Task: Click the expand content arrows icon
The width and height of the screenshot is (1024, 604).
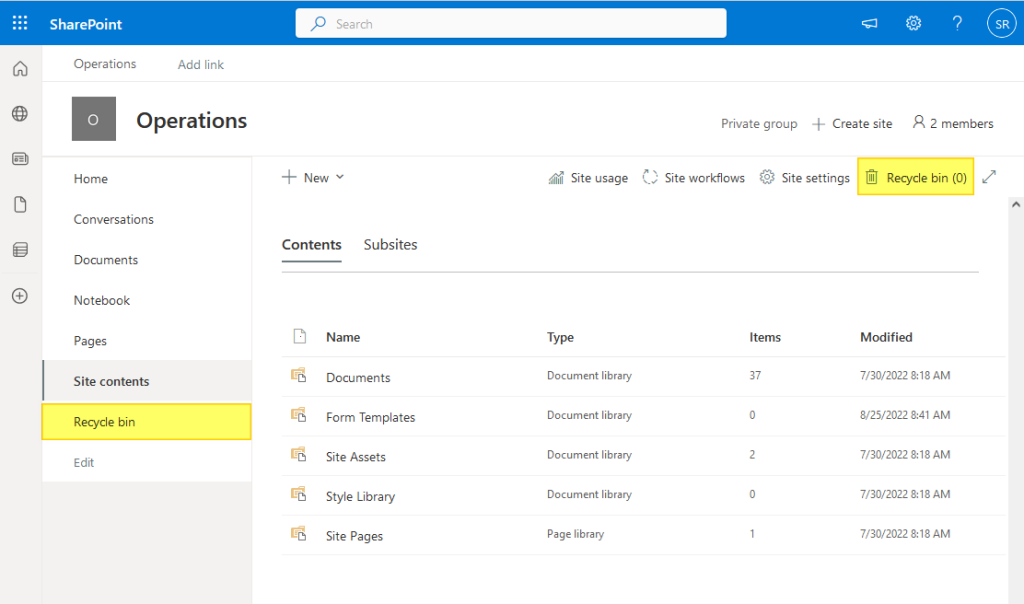Action: click(989, 177)
